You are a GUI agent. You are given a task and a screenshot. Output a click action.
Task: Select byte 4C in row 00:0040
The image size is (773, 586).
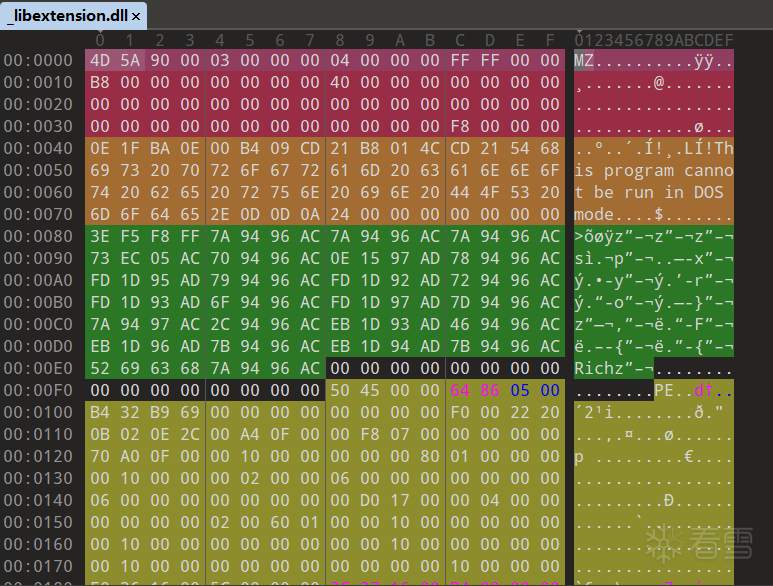coord(430,148)
